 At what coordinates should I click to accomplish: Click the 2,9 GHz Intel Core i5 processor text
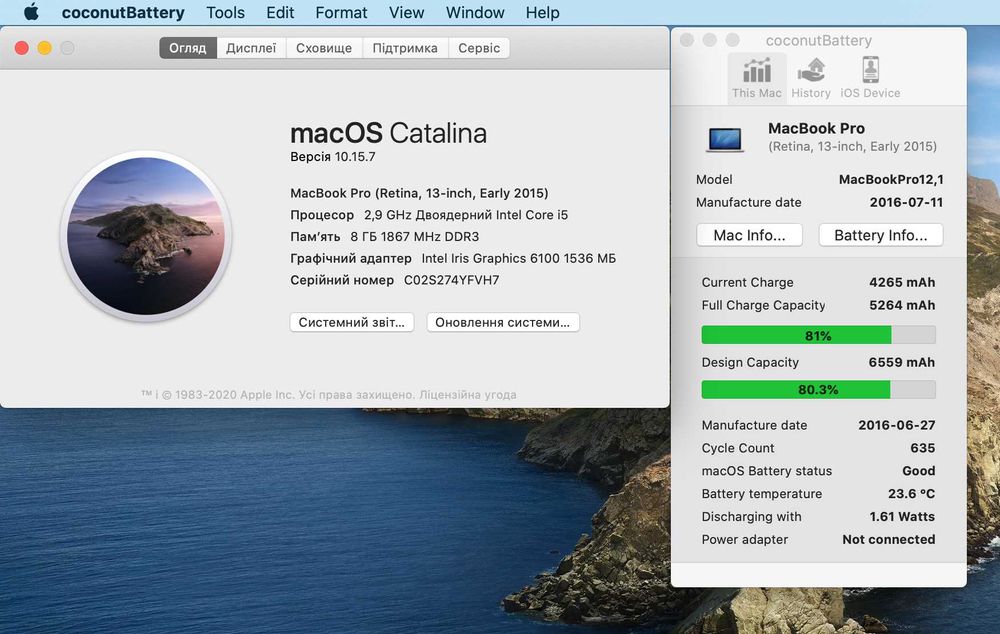coord(466,215)
